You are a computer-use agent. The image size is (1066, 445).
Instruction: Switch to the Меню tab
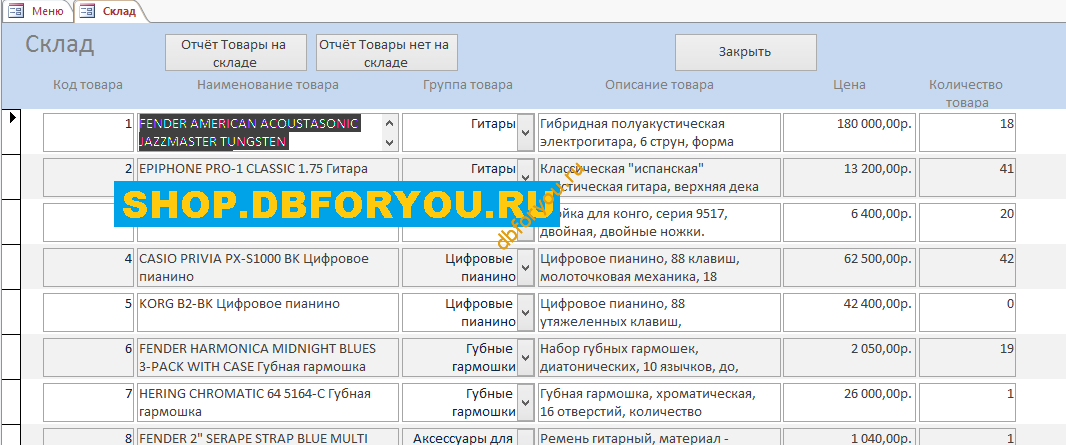(x=37, y=11)
